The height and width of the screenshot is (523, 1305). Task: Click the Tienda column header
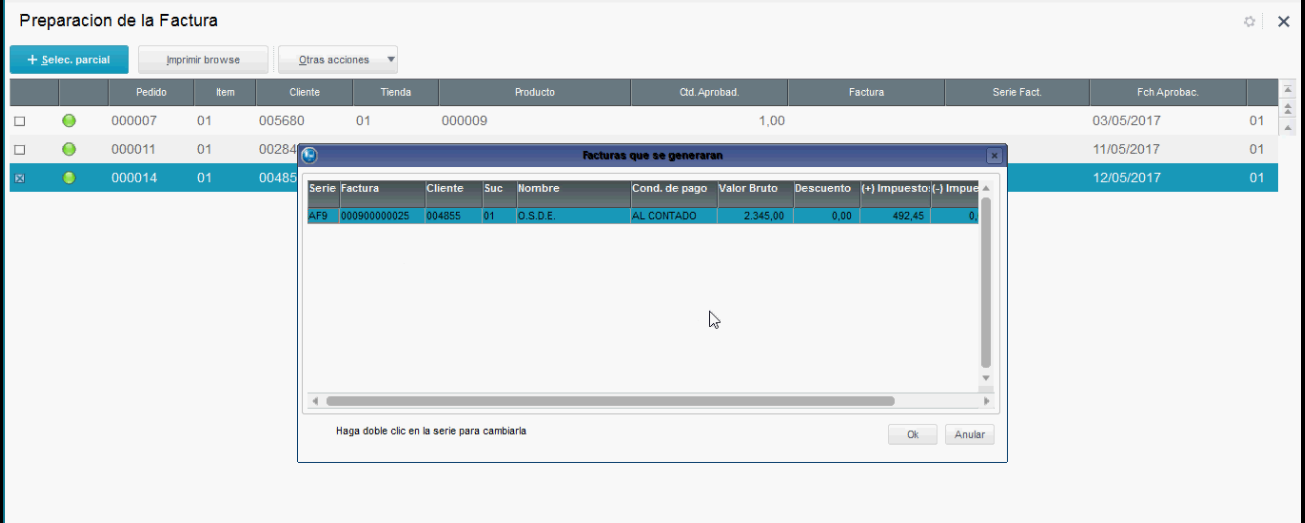coord(396,92)
